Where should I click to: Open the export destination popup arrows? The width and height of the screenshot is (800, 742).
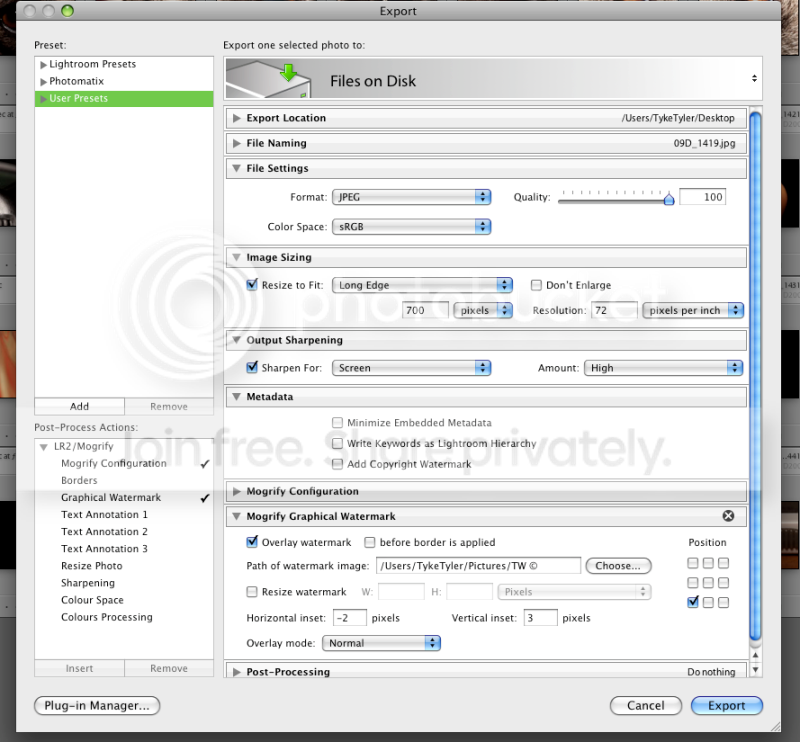753,79
